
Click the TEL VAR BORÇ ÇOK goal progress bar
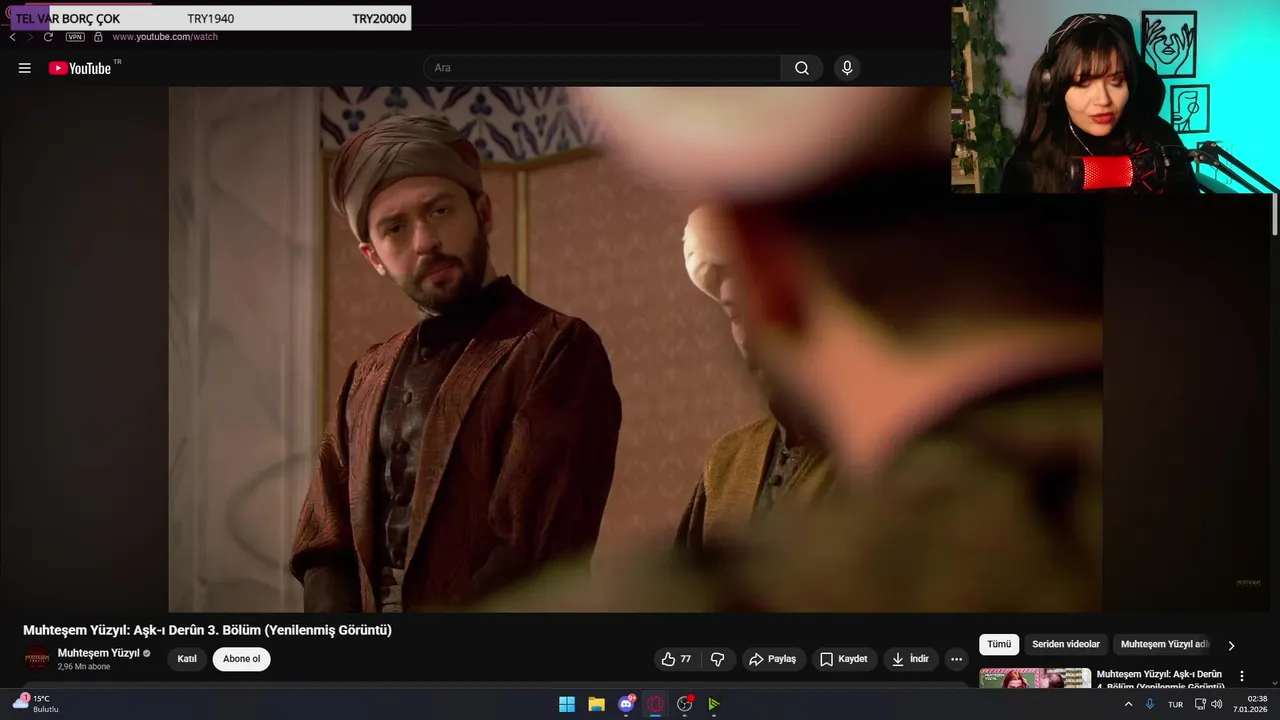pos(211,18)
